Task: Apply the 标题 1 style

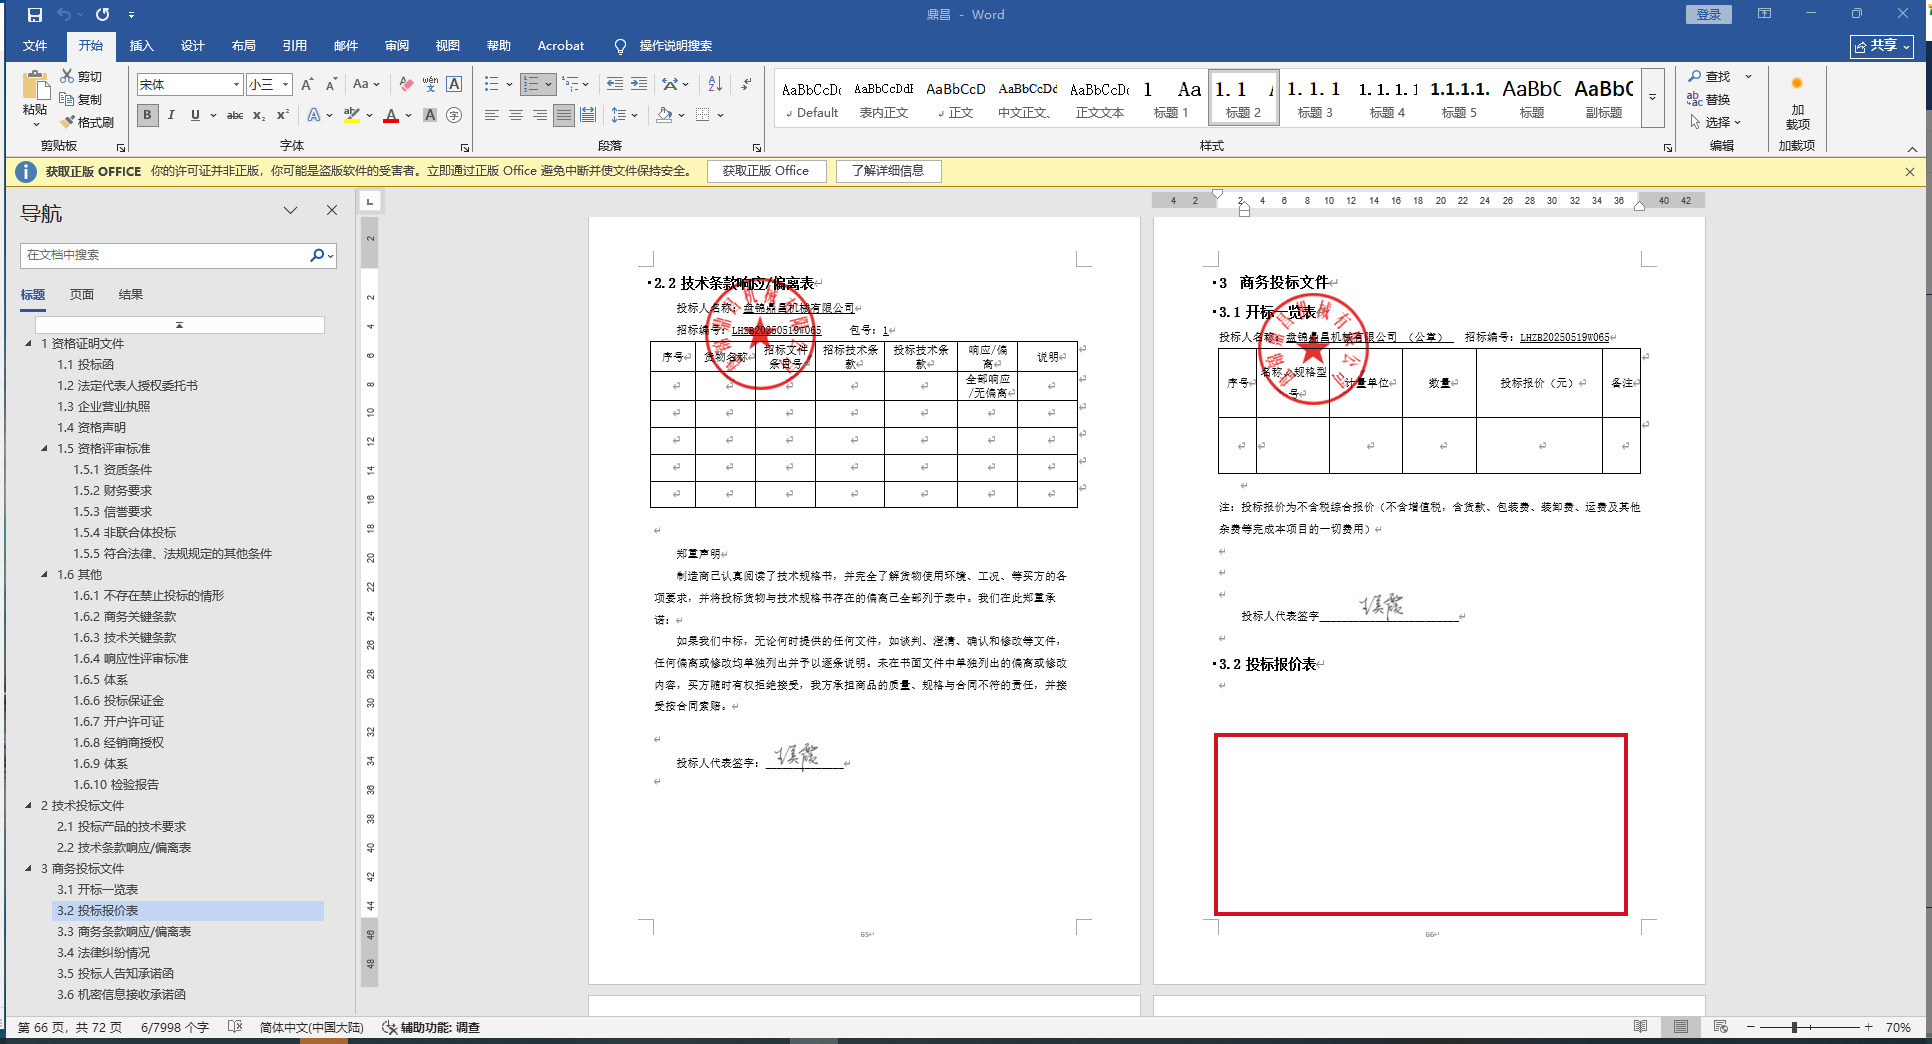Action: tap(1171, 97)
